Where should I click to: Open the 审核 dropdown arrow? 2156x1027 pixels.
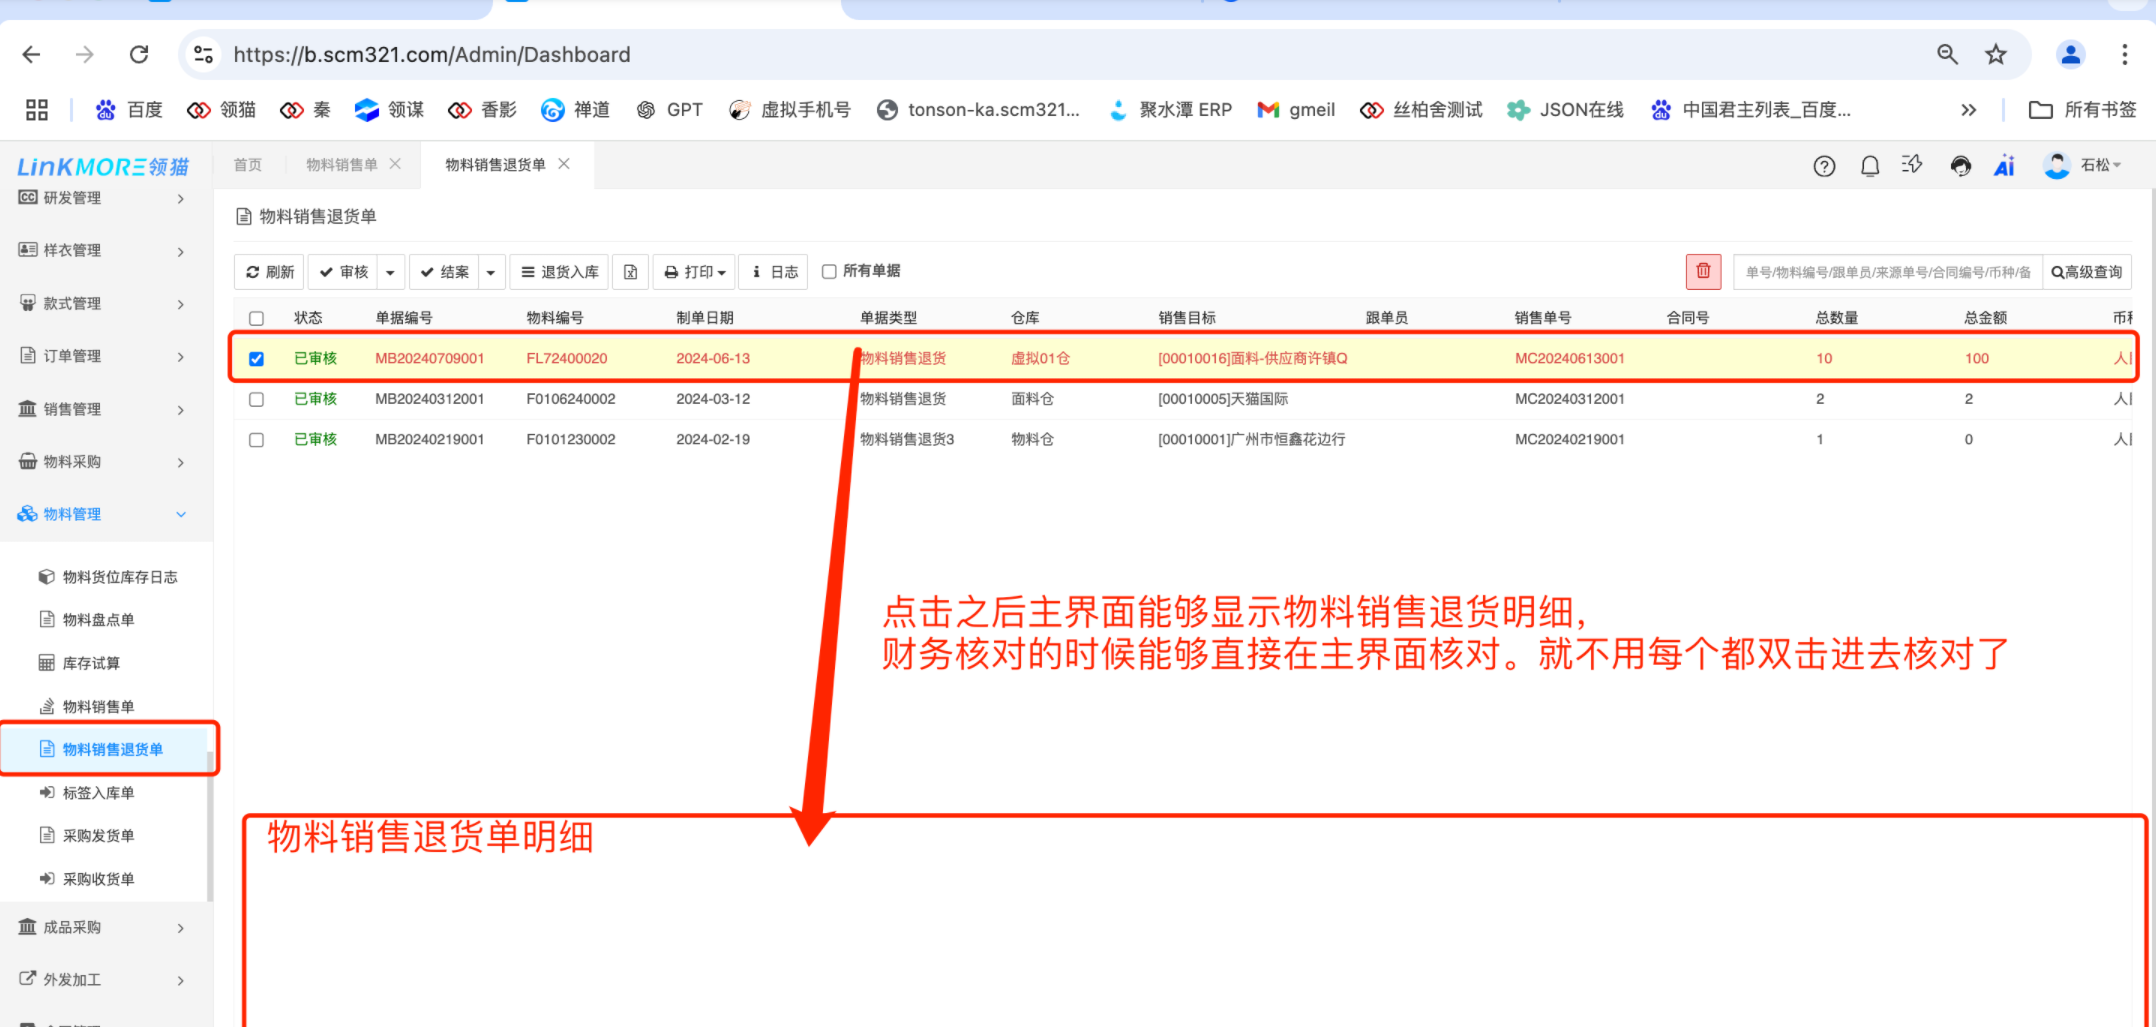point(390,271)
